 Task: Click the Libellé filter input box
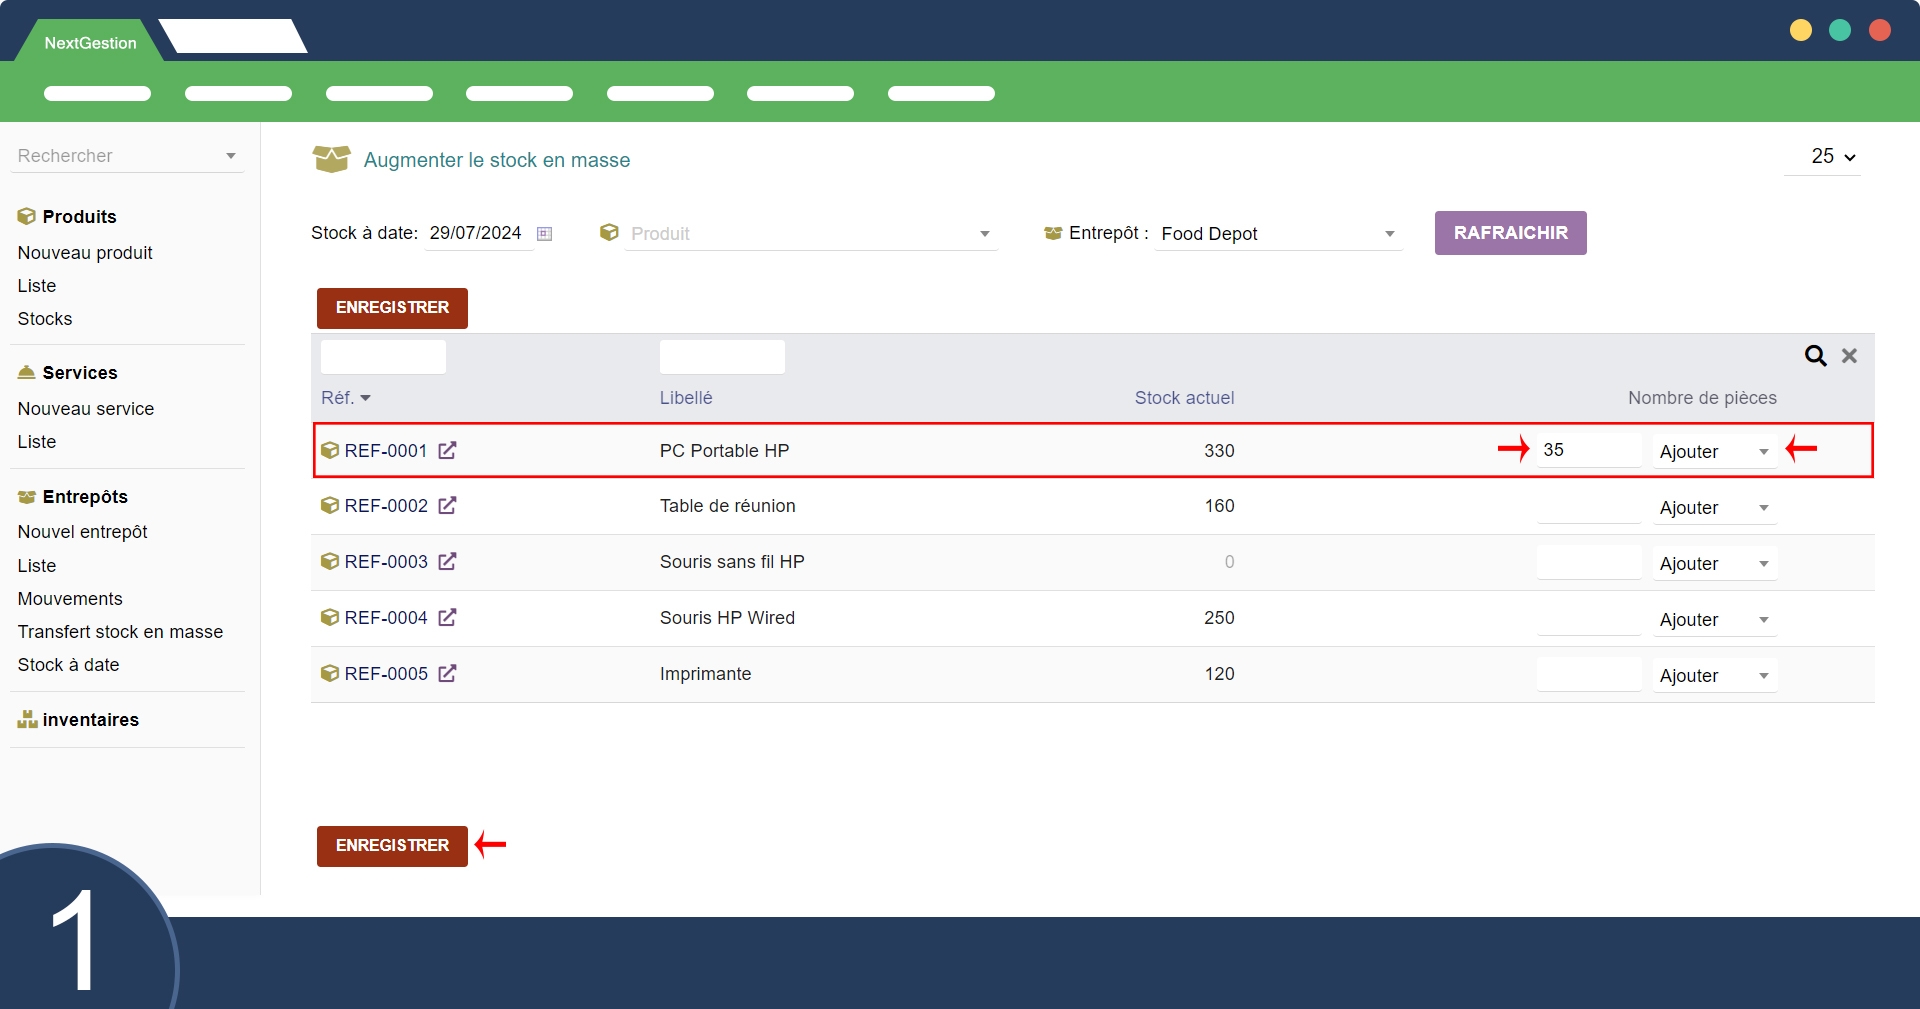click(x=722, y=357)
